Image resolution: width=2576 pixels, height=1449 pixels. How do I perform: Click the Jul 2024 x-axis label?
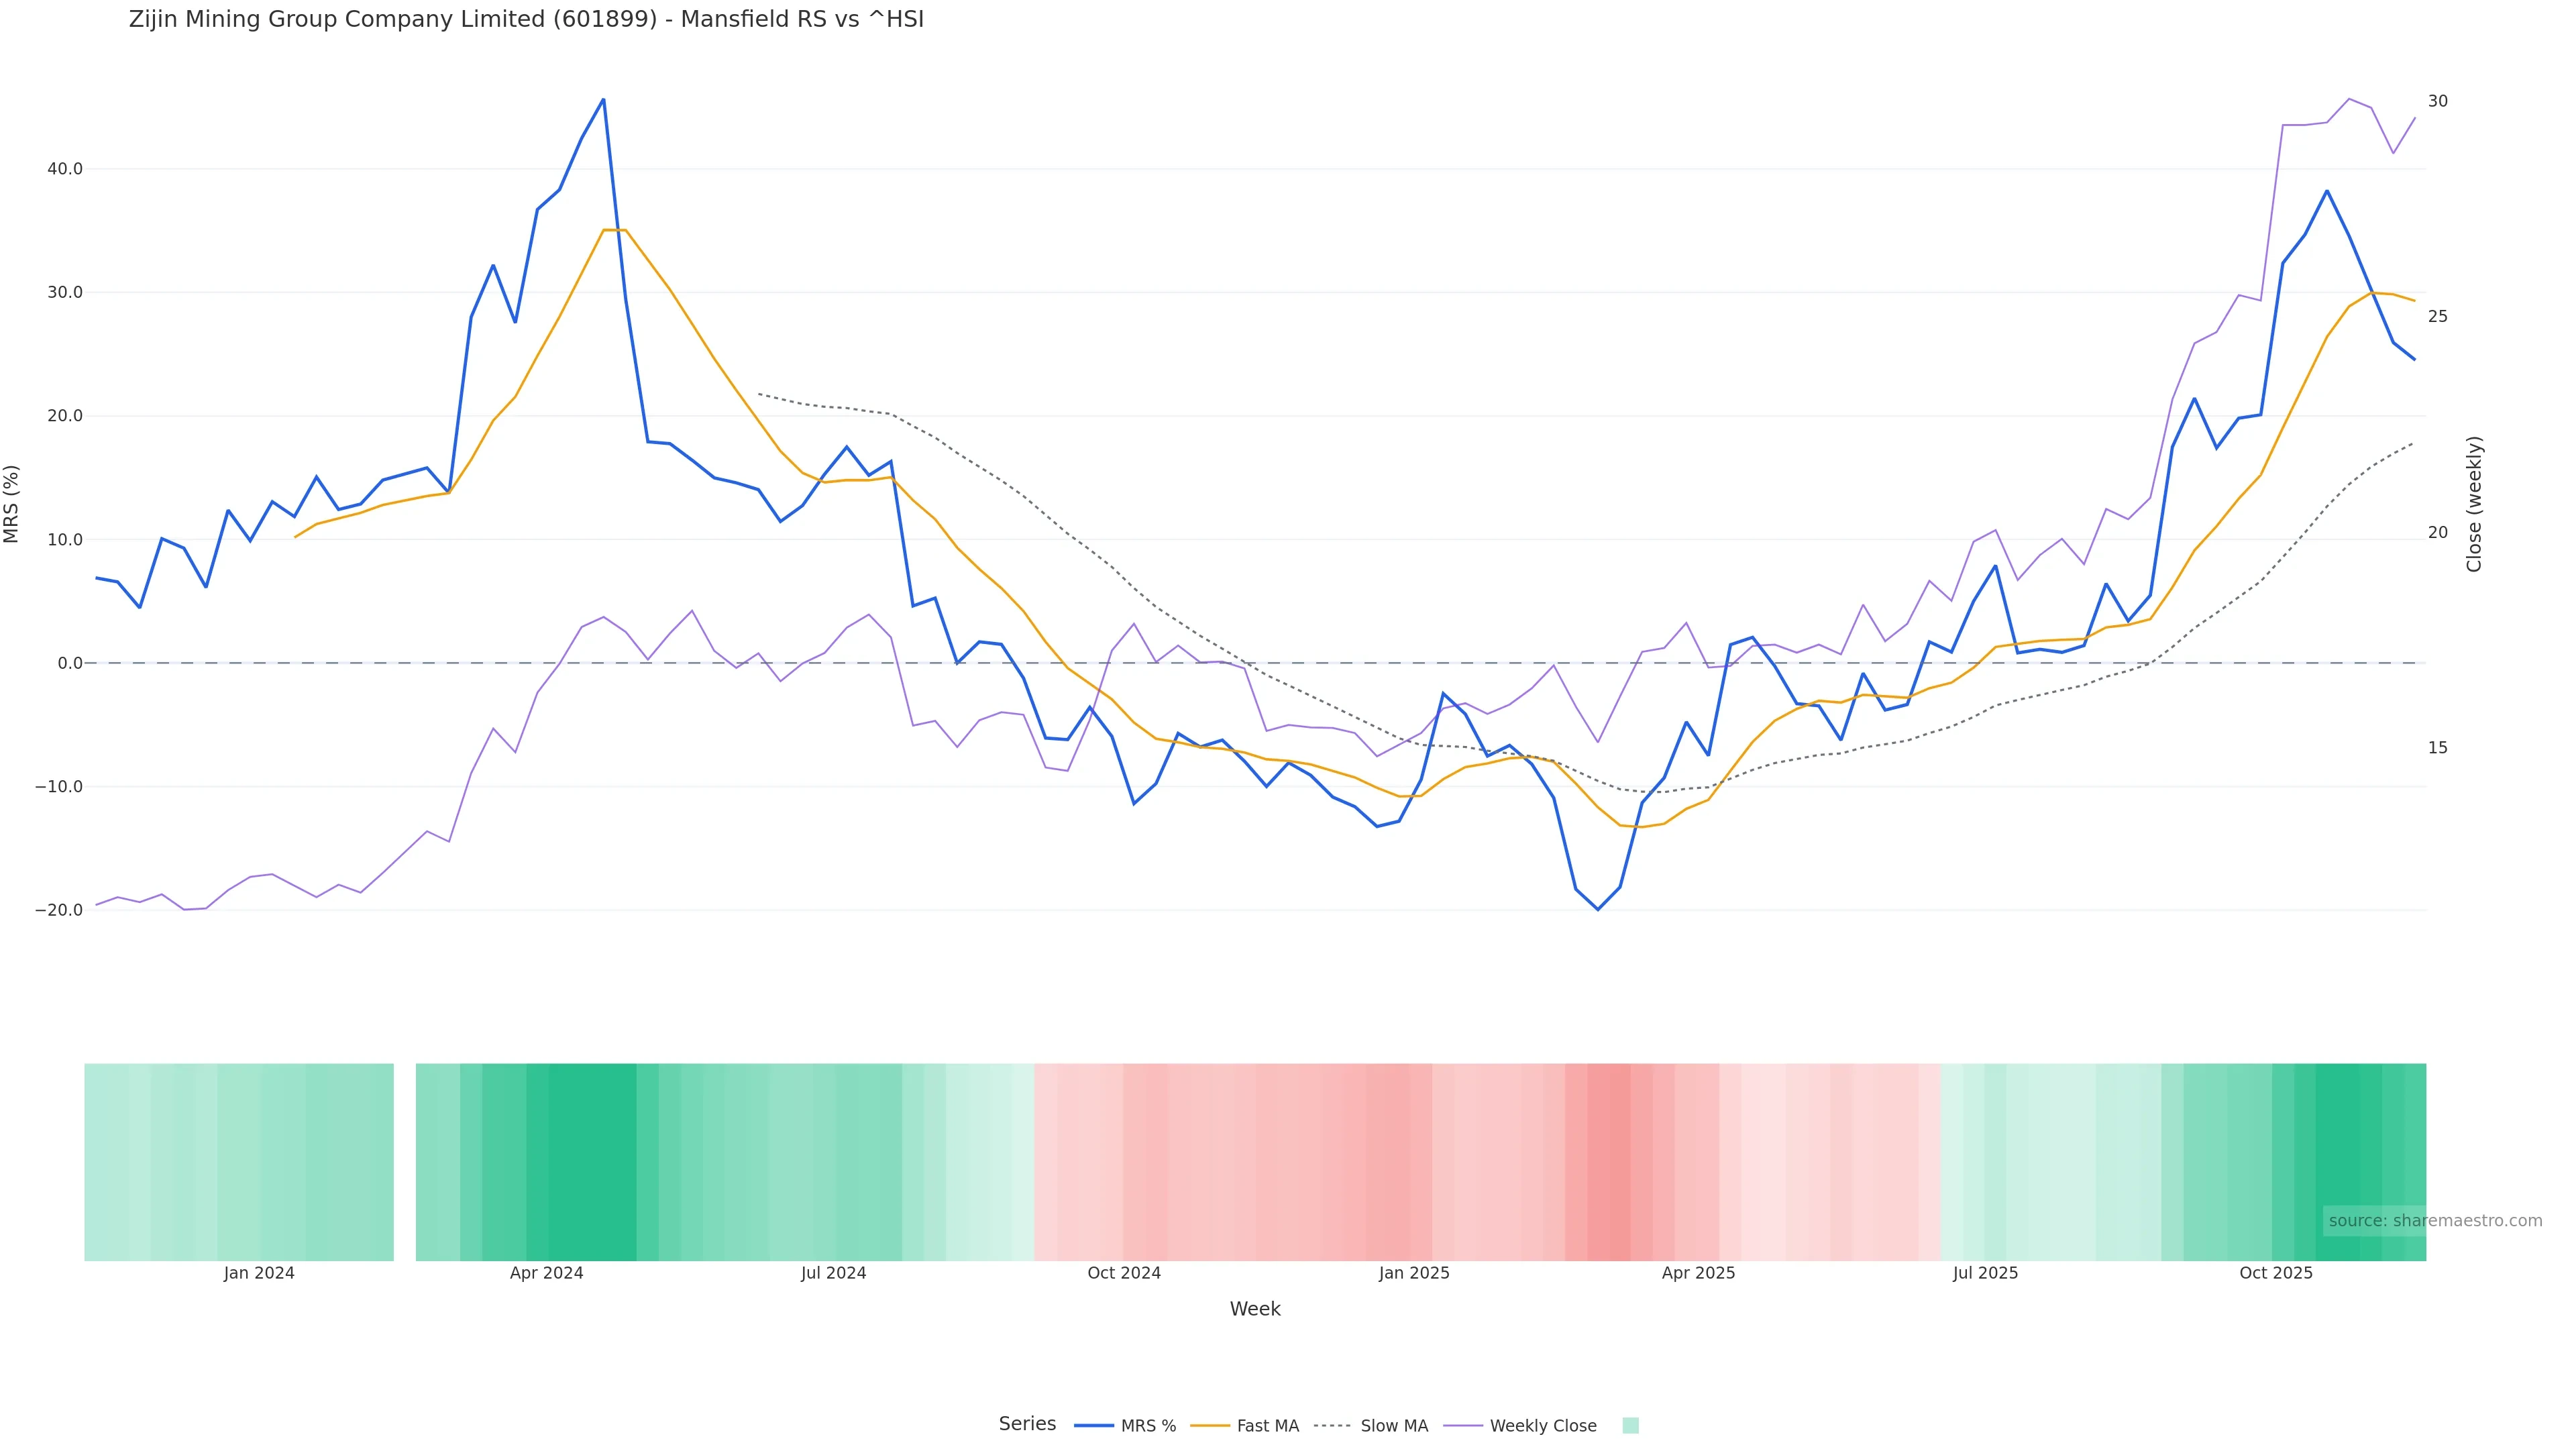pyautogui.click(x=833, y=1273)
